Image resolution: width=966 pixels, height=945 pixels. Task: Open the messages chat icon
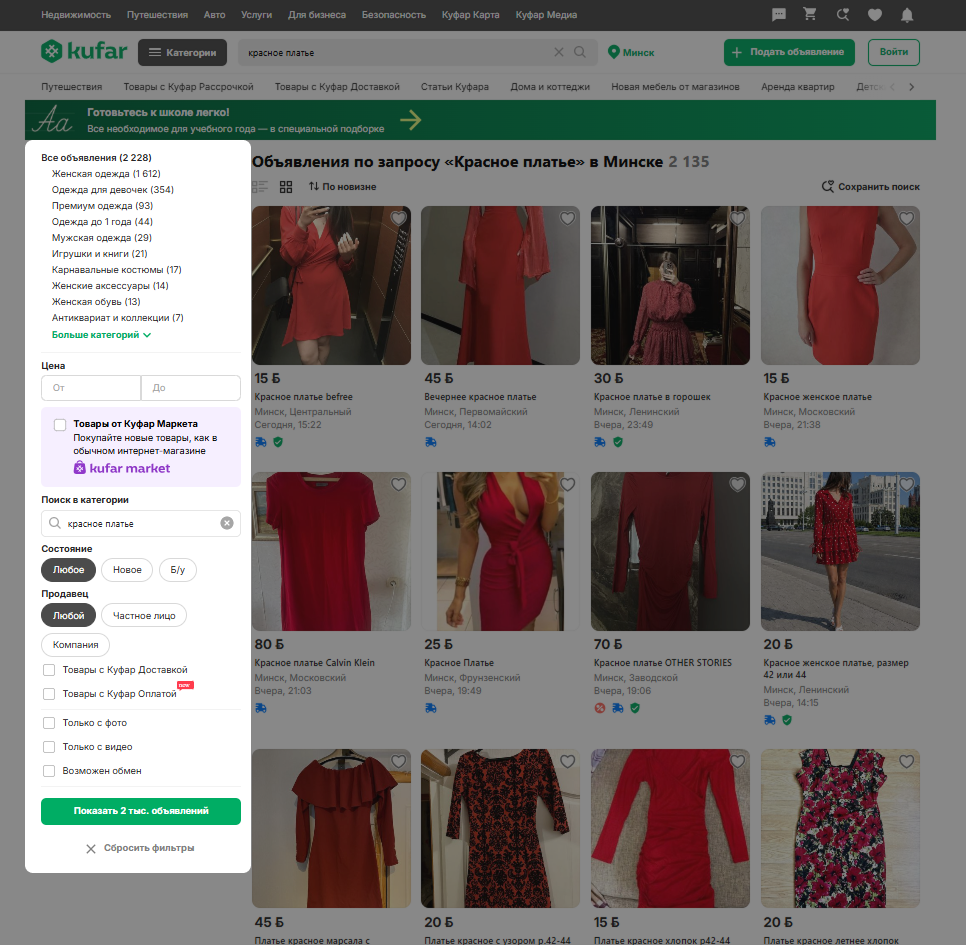click(x=779, y=15)
